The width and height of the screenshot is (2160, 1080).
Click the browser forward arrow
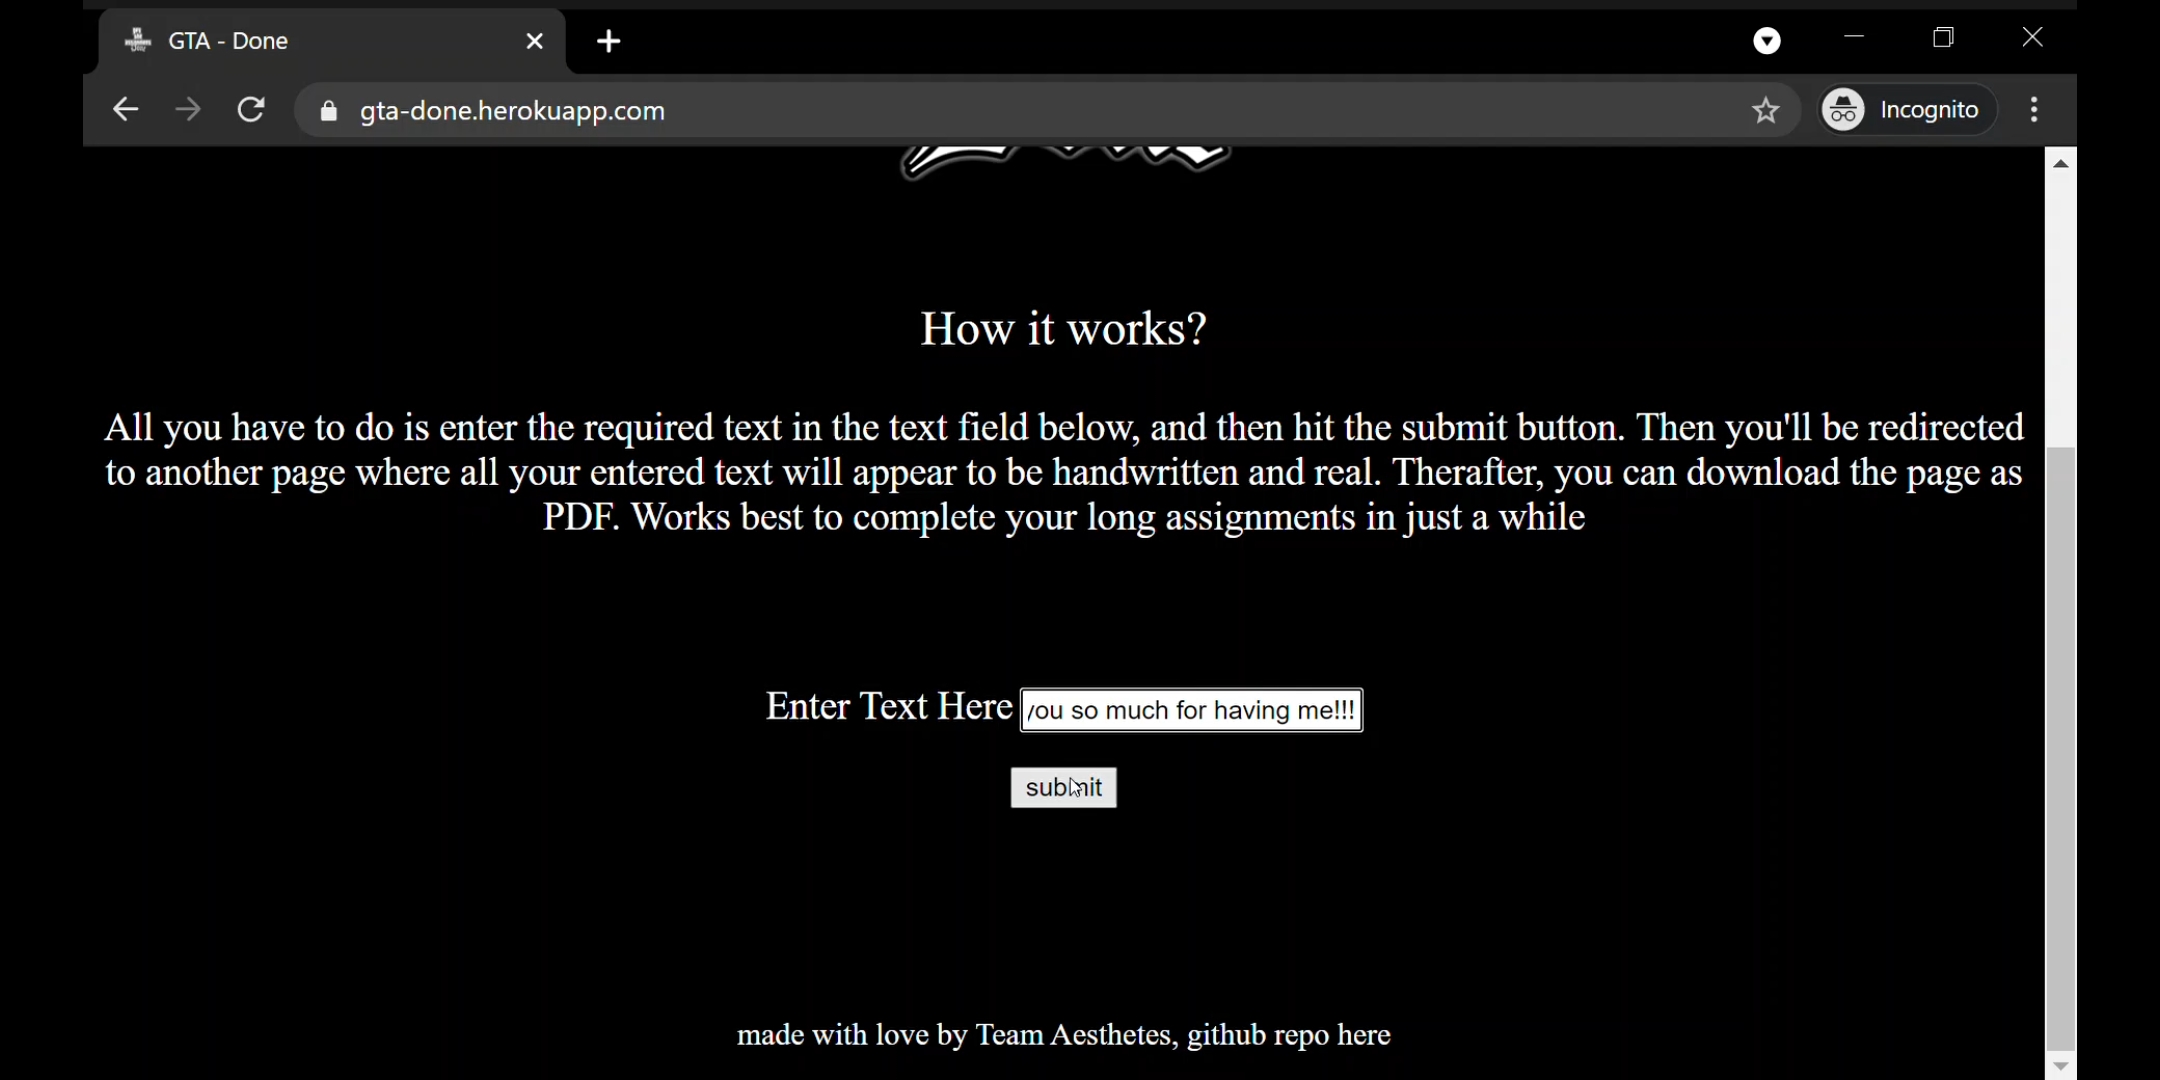(188, 110)
